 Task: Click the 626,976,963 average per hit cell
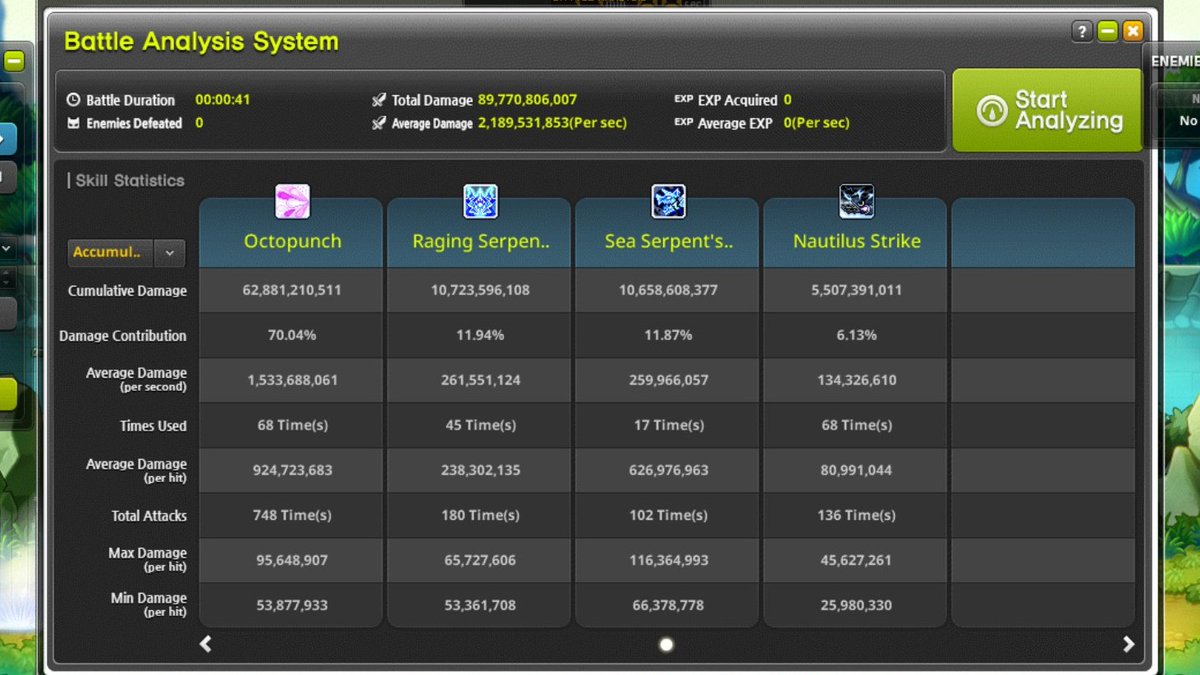coord(667,470)
